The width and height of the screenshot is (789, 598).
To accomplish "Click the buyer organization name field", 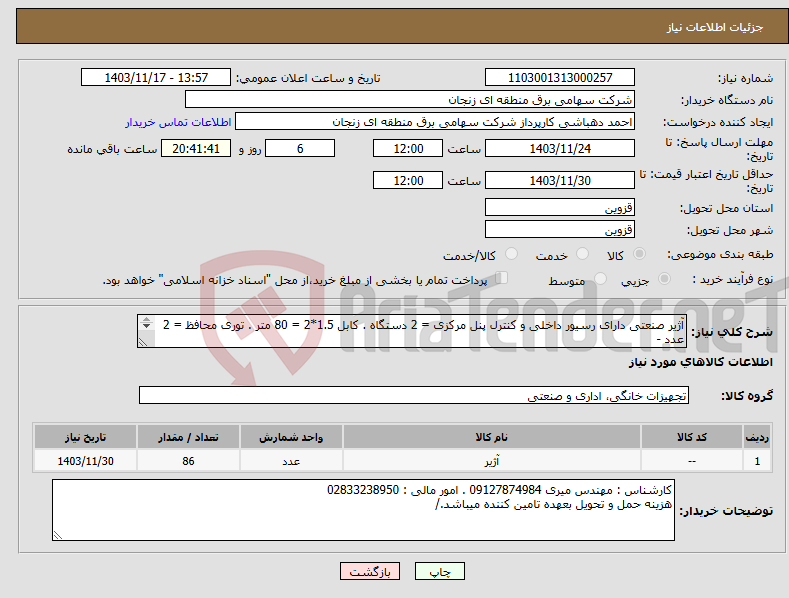I will coord(410,100).
